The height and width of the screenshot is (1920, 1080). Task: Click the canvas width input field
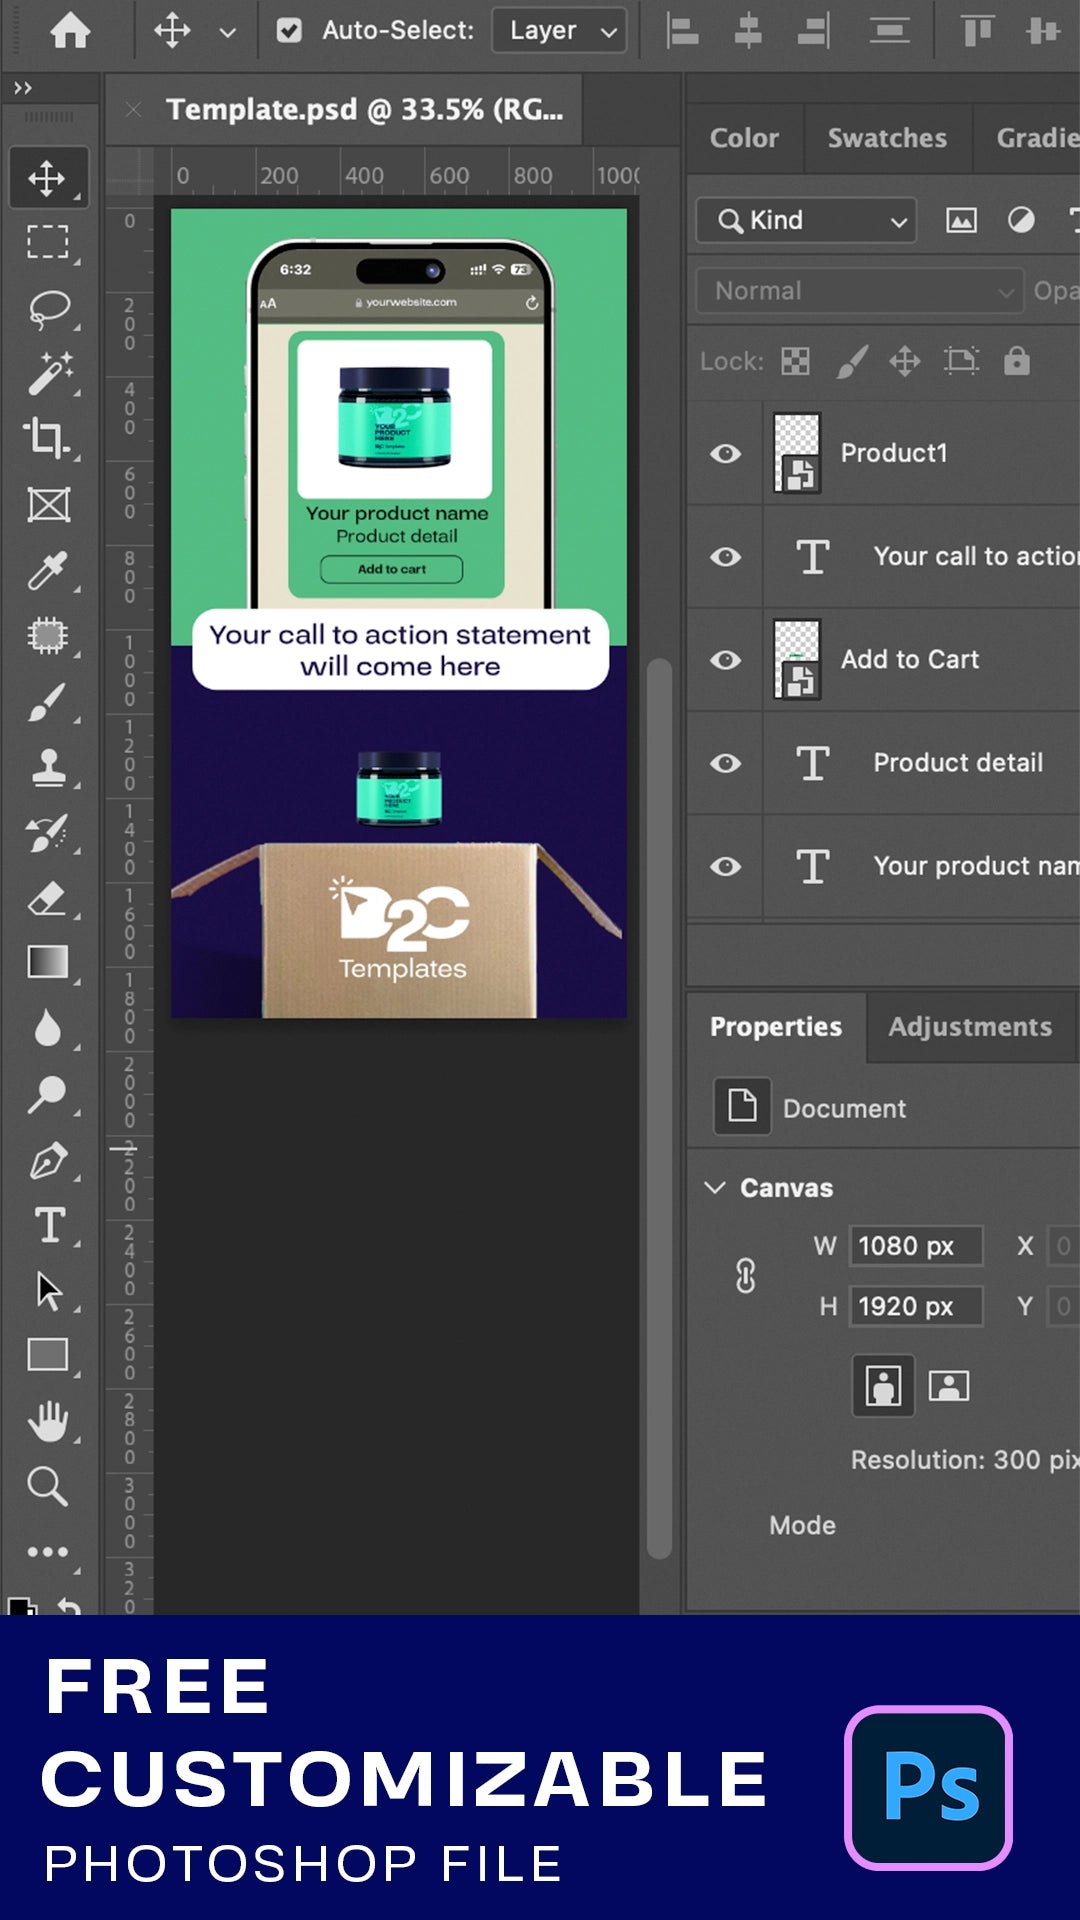pyautogui.click(x=915, y=1246)
